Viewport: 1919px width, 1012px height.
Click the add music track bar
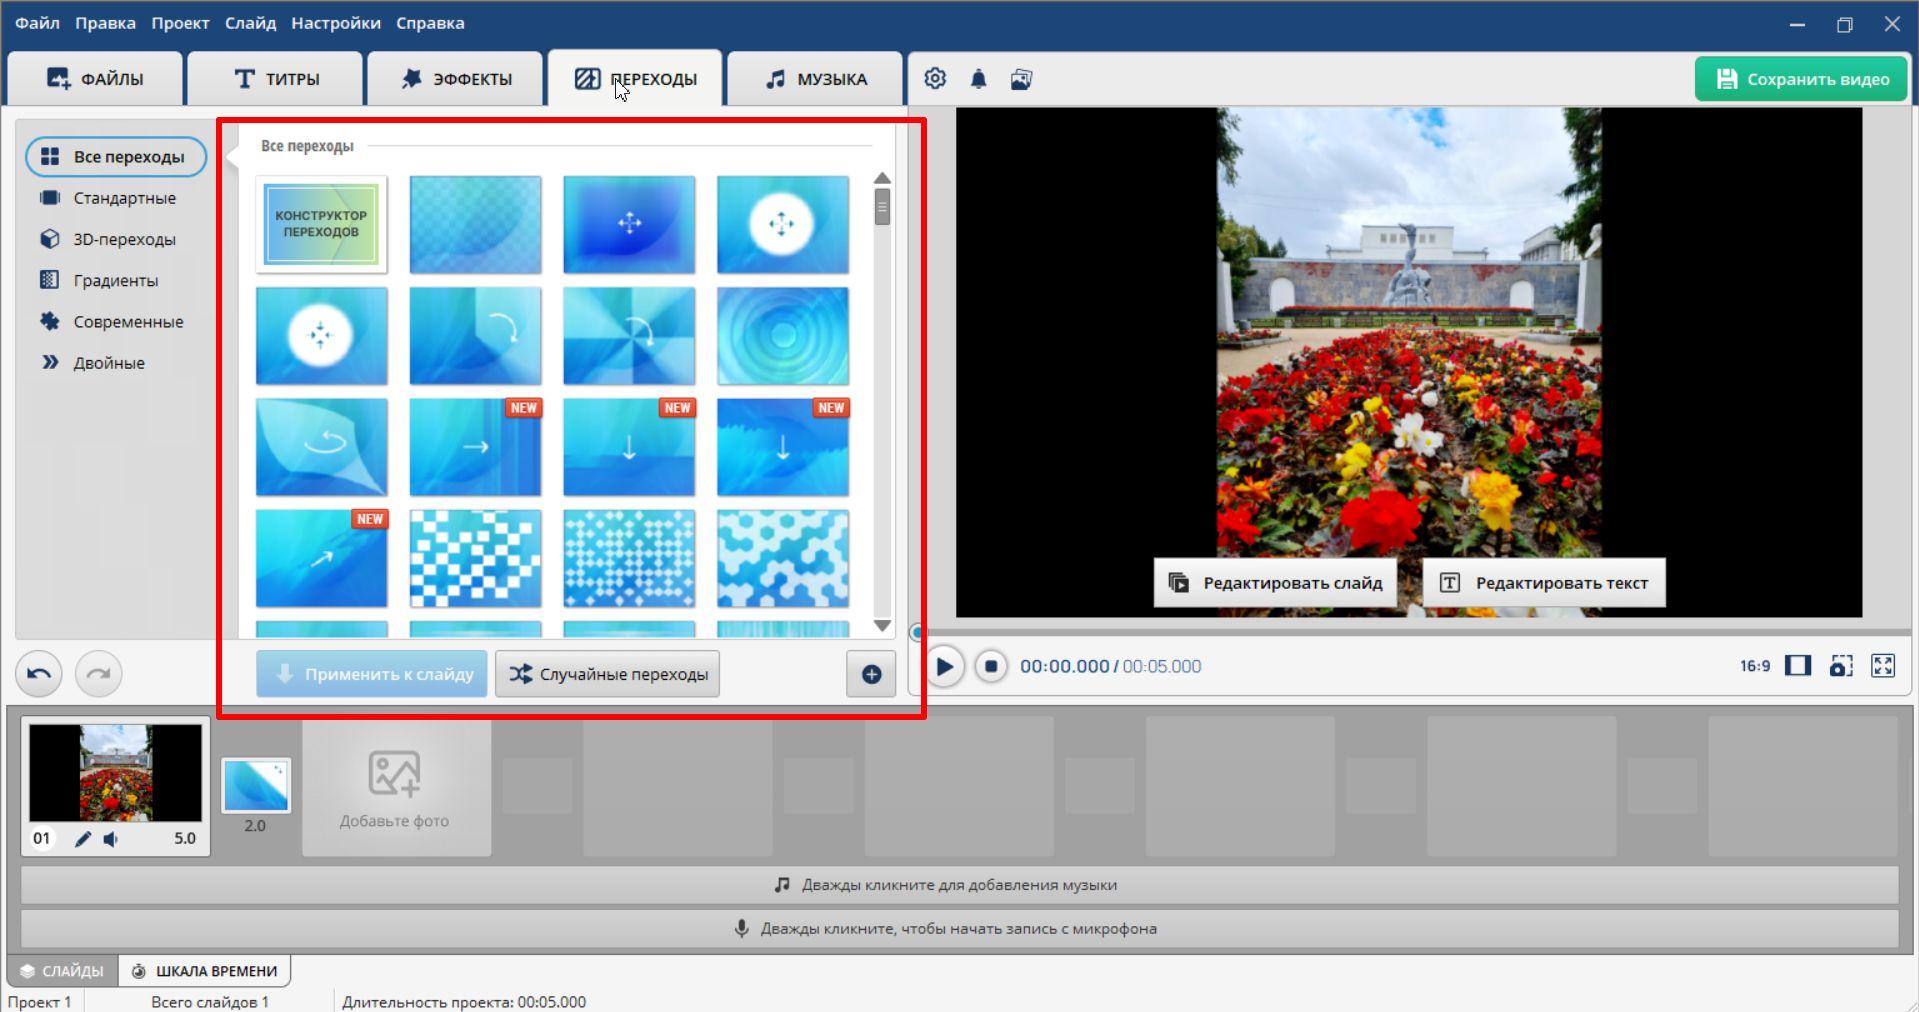(959, 885)
